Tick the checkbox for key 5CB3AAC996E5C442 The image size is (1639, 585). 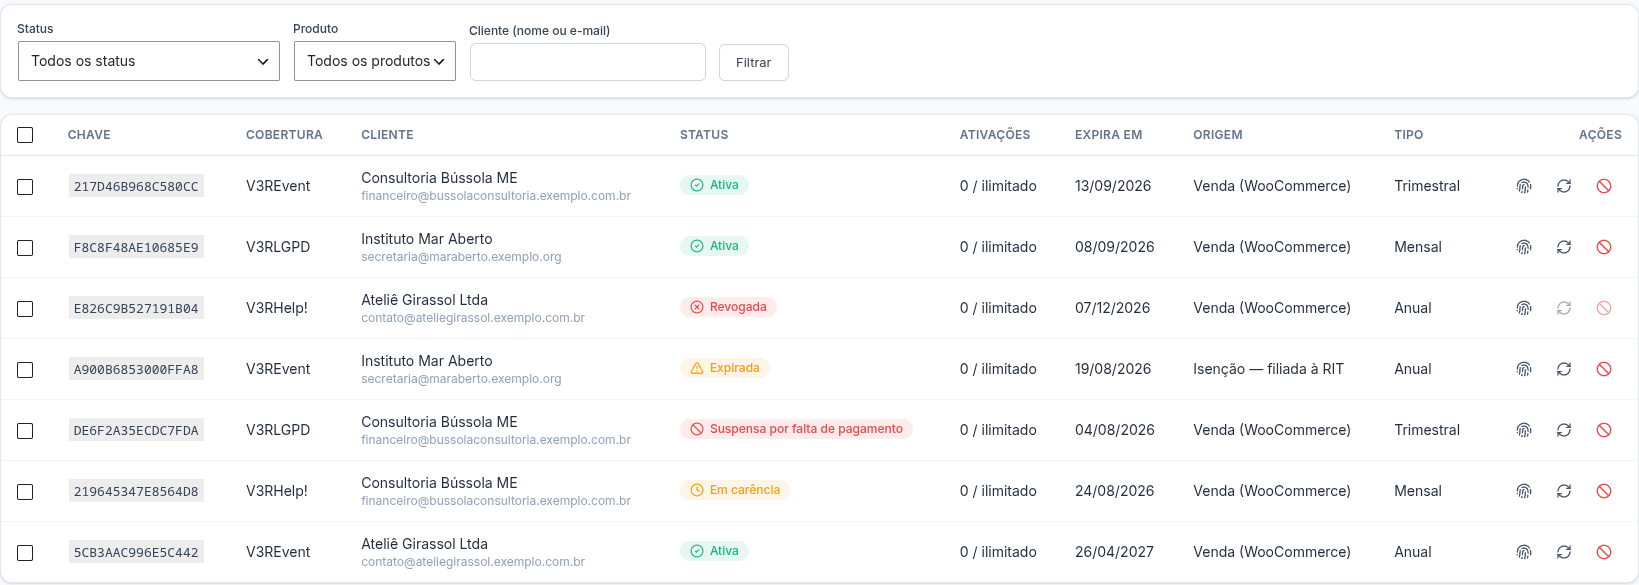[x=25, y=553]
